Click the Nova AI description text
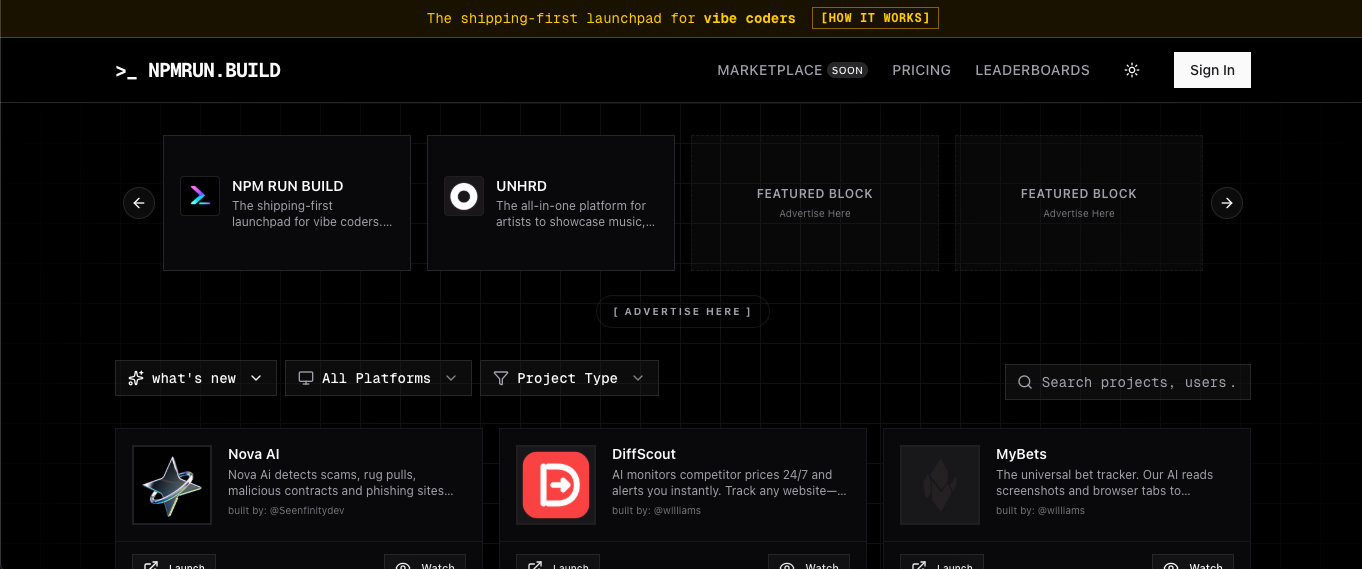 click(341, 483)
